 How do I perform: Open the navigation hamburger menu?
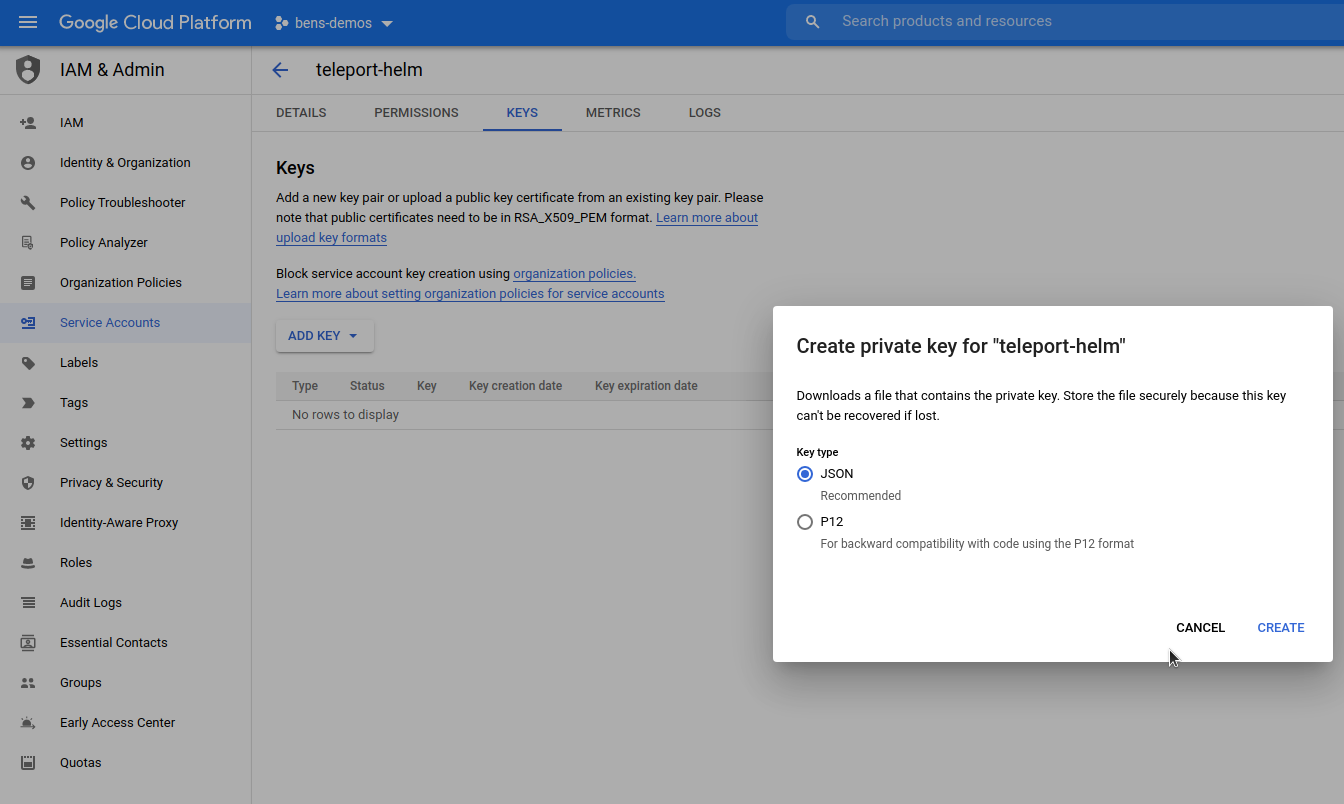tap(27, 21)
